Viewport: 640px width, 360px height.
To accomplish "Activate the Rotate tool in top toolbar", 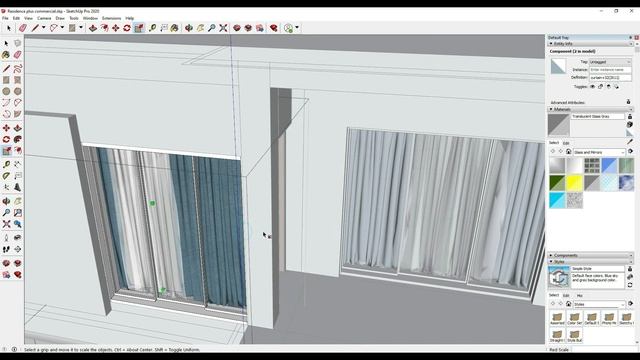I will tap(127, 28).
